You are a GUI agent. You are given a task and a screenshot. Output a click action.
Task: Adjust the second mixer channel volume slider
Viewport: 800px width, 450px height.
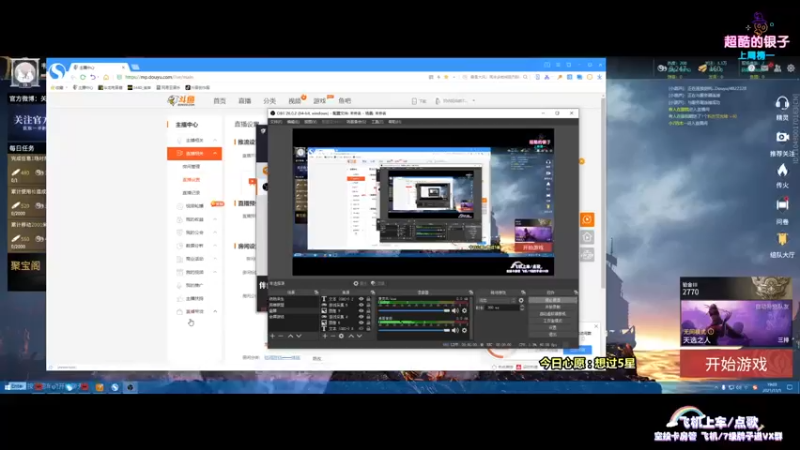point(414,331)
